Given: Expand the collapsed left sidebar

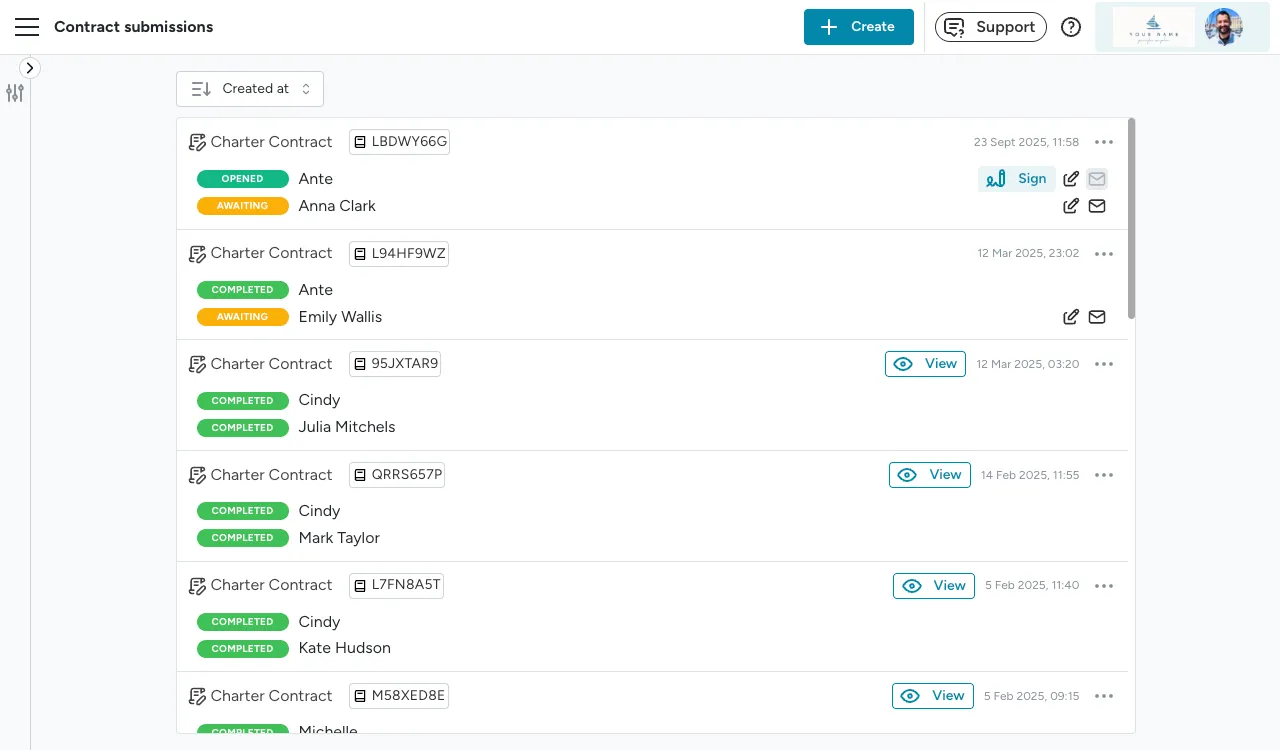Looking at the screenshot, I should pos(30,67).
